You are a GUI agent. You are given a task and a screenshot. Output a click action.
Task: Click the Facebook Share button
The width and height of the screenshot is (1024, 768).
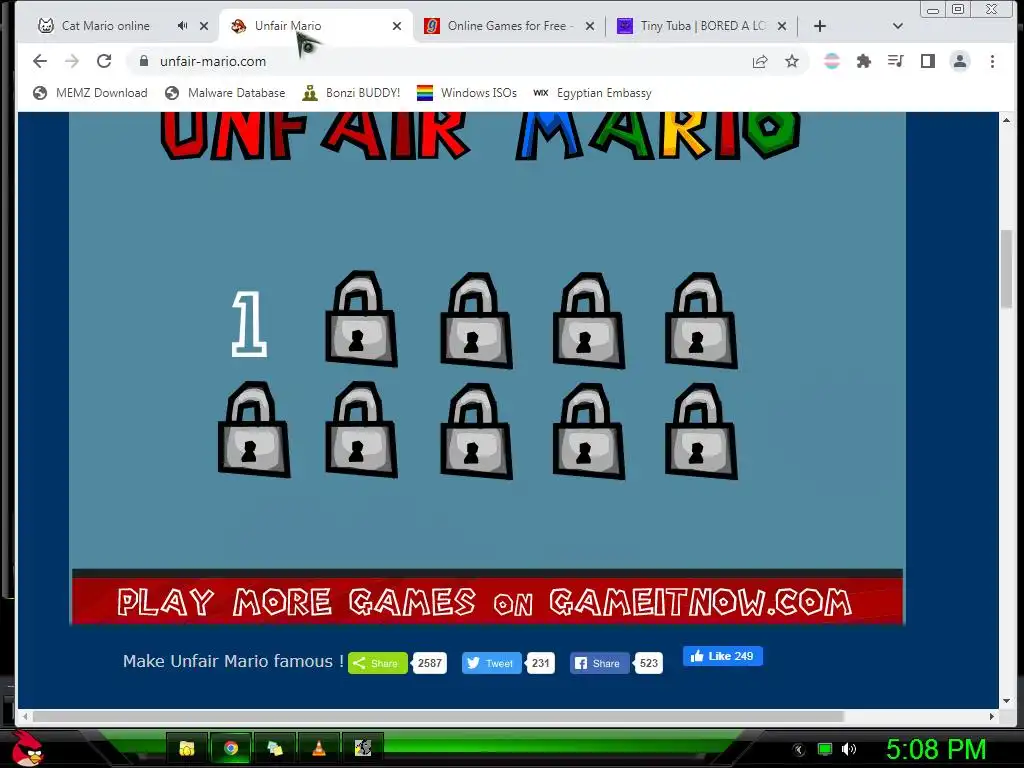point(599,663)
